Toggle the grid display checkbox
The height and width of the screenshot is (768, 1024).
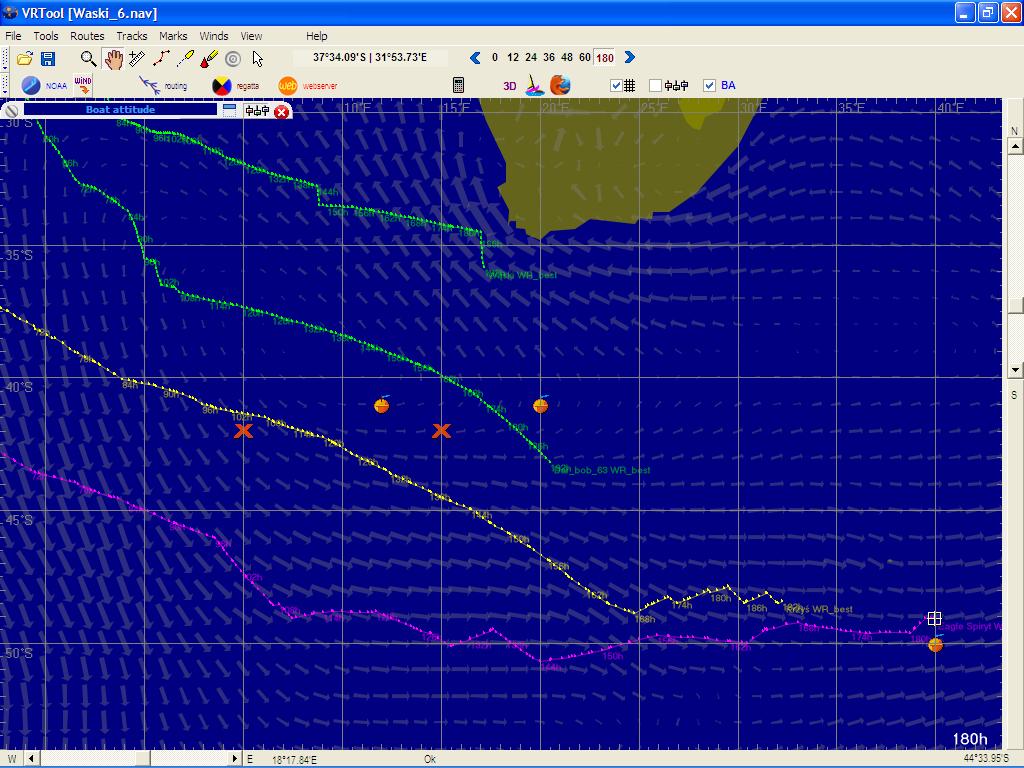(616, 86)
